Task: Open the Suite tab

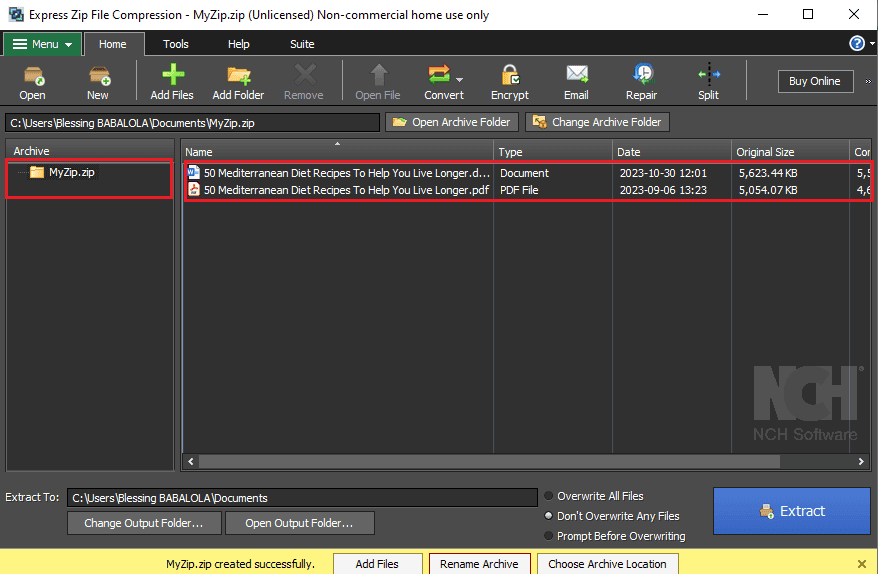Action: tap(302, 44)
